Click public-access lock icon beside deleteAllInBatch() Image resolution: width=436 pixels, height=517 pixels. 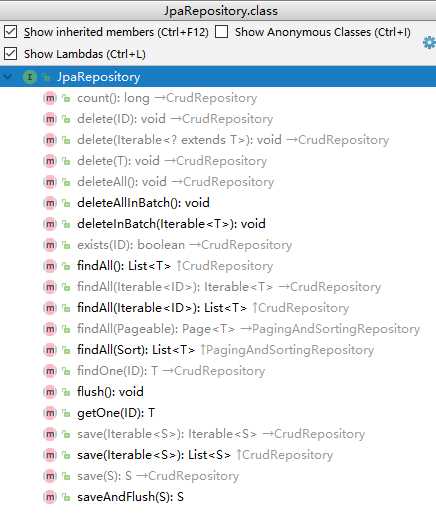pyautogui.click(x=66, y=203)
